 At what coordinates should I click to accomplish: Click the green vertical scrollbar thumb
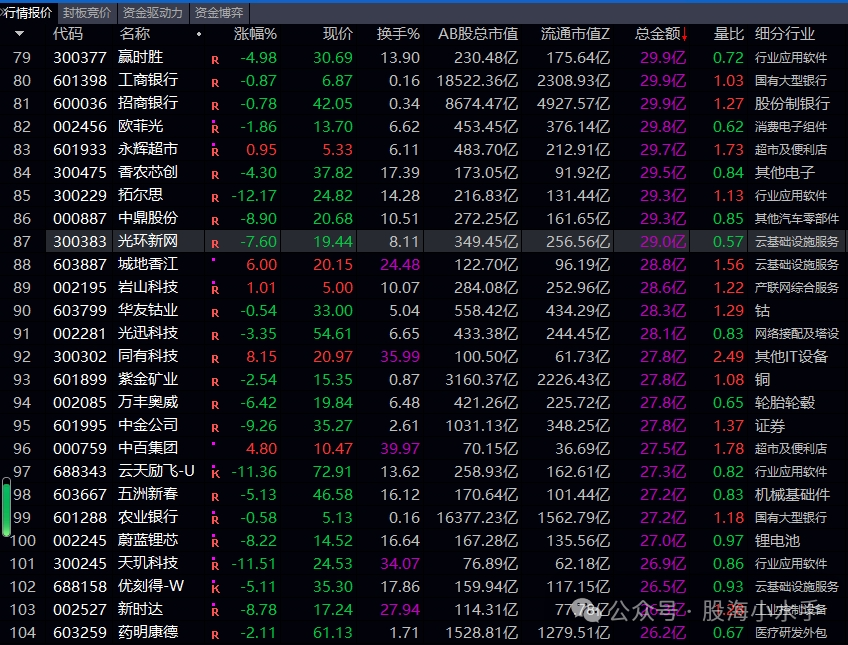pyautogui.click(x=6, y=507)
